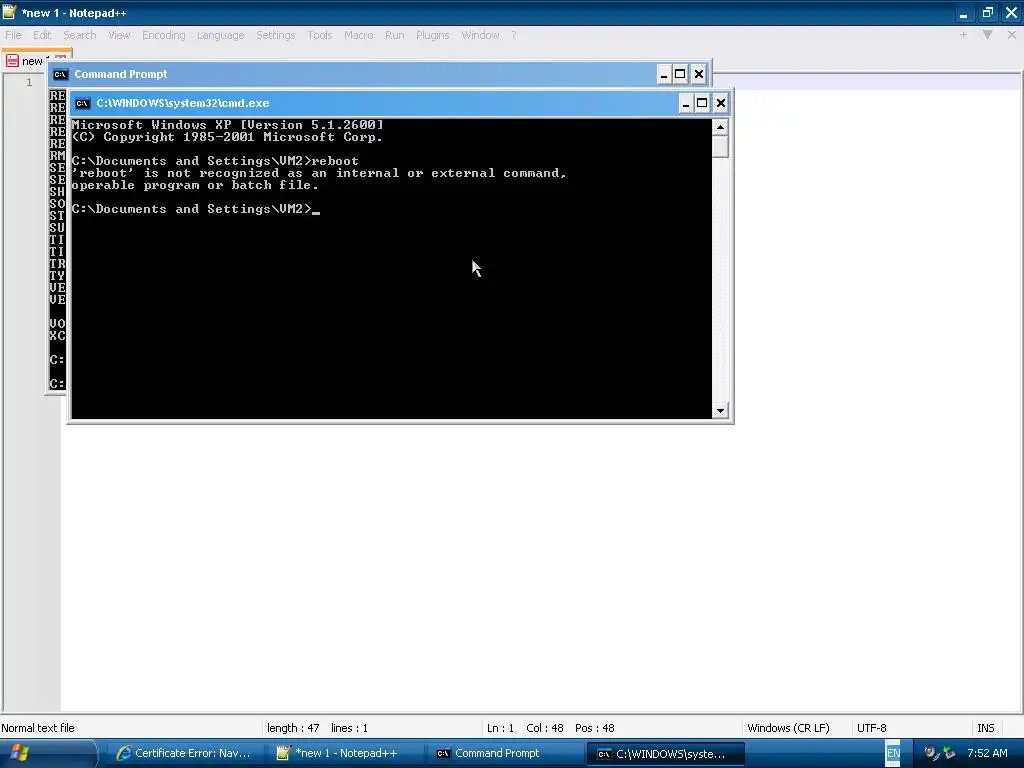Click the 'UTF-8' encoding indicator
Viewport: 1024px width, 768px height.
[872, 728]
